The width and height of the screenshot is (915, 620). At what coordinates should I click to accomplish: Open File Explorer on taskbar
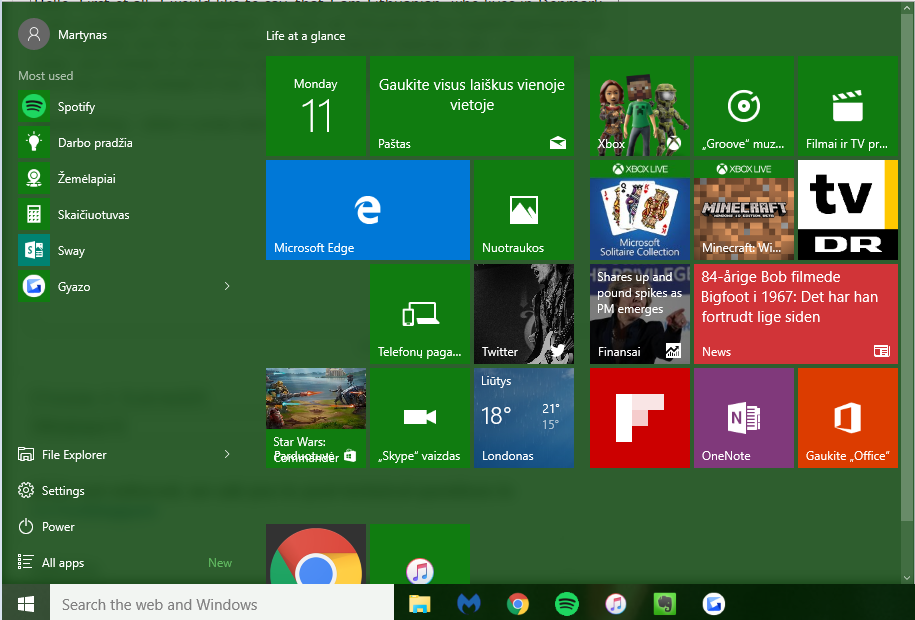(x=419, y=604)
